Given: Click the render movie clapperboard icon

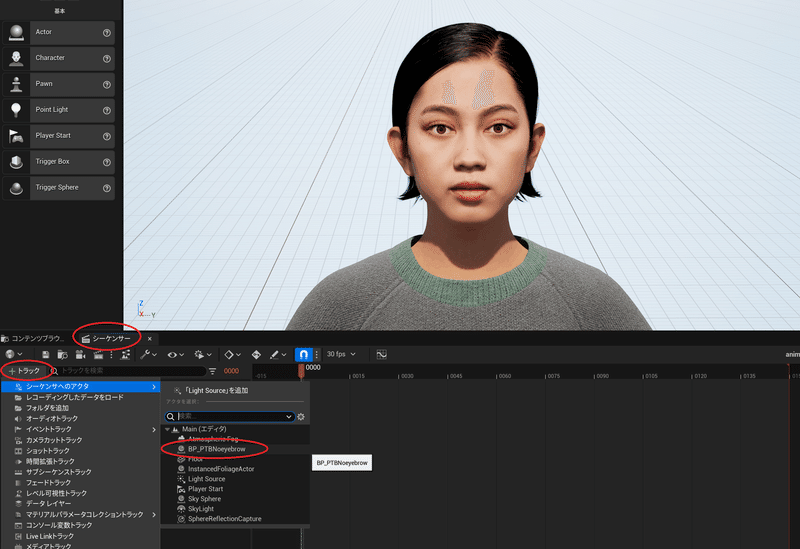Looking at the screenshot, I should [98, 354].
